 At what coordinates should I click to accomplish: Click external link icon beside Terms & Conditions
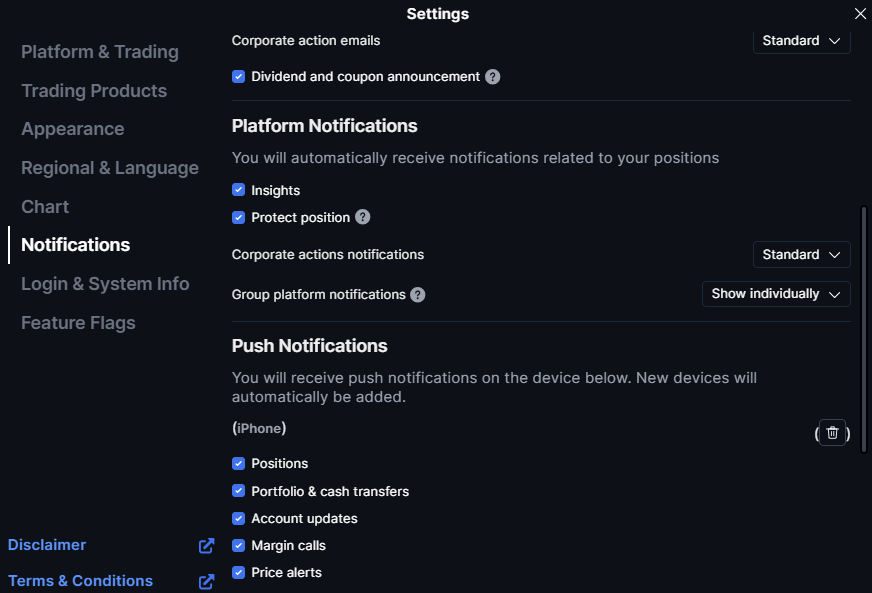point(206,581)
